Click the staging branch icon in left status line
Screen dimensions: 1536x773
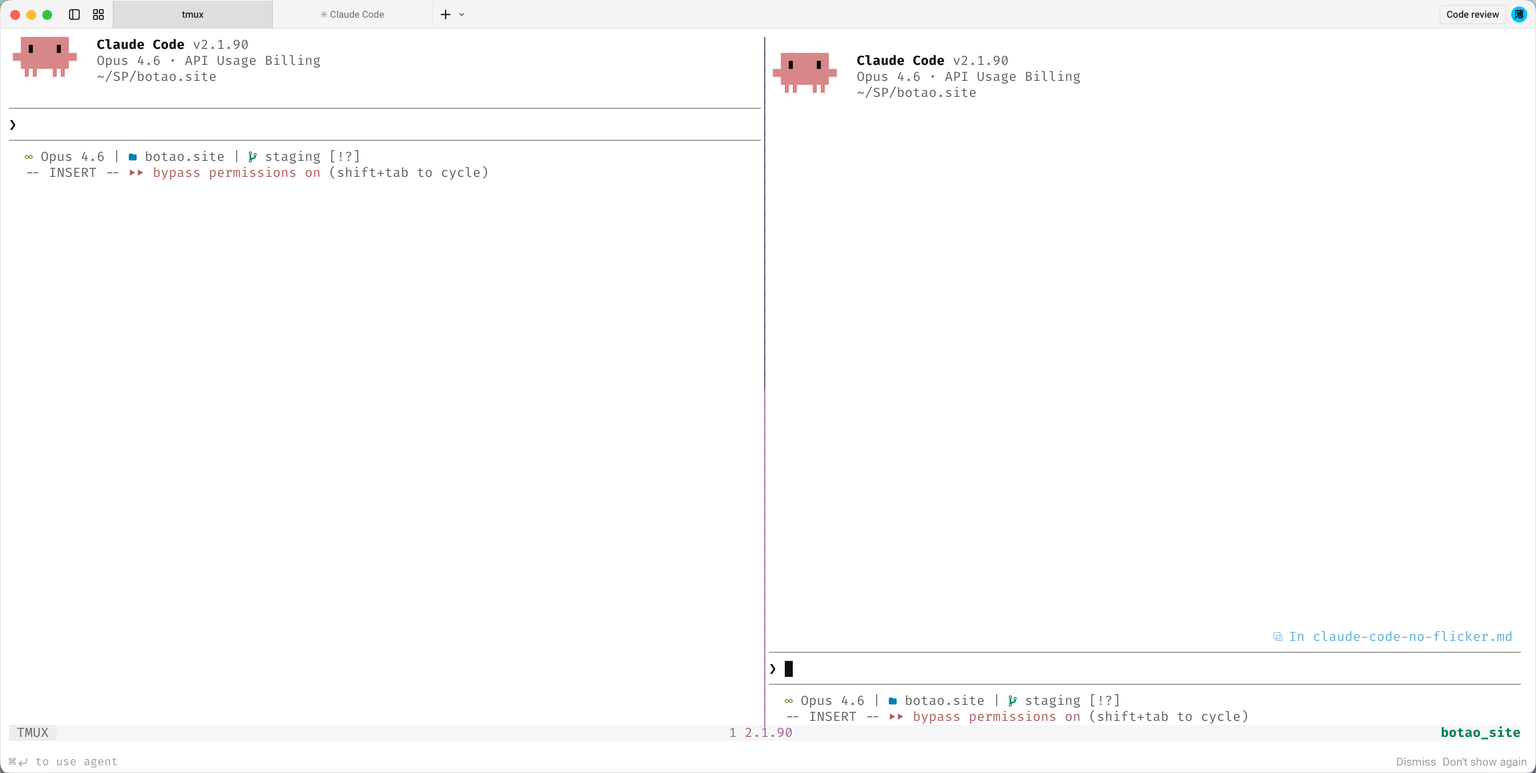(251, 156)
